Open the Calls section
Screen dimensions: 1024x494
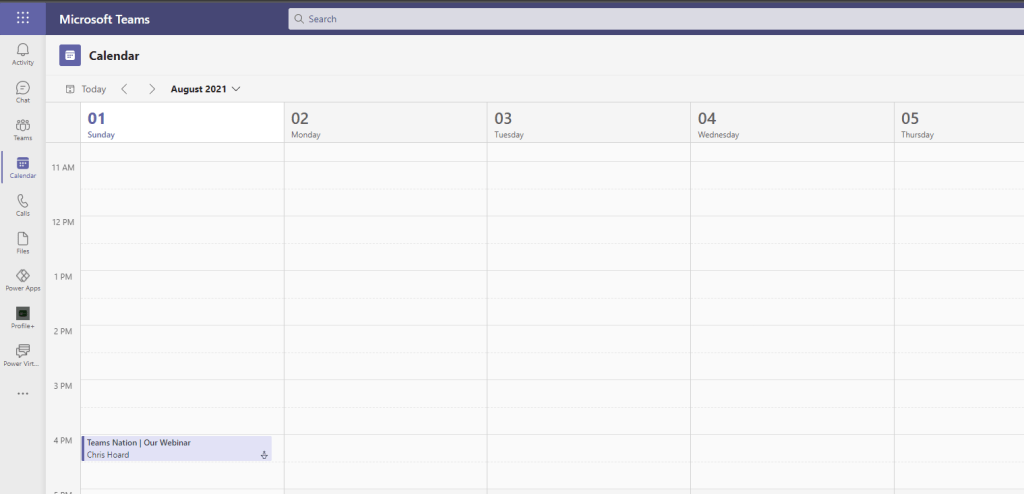22,205
